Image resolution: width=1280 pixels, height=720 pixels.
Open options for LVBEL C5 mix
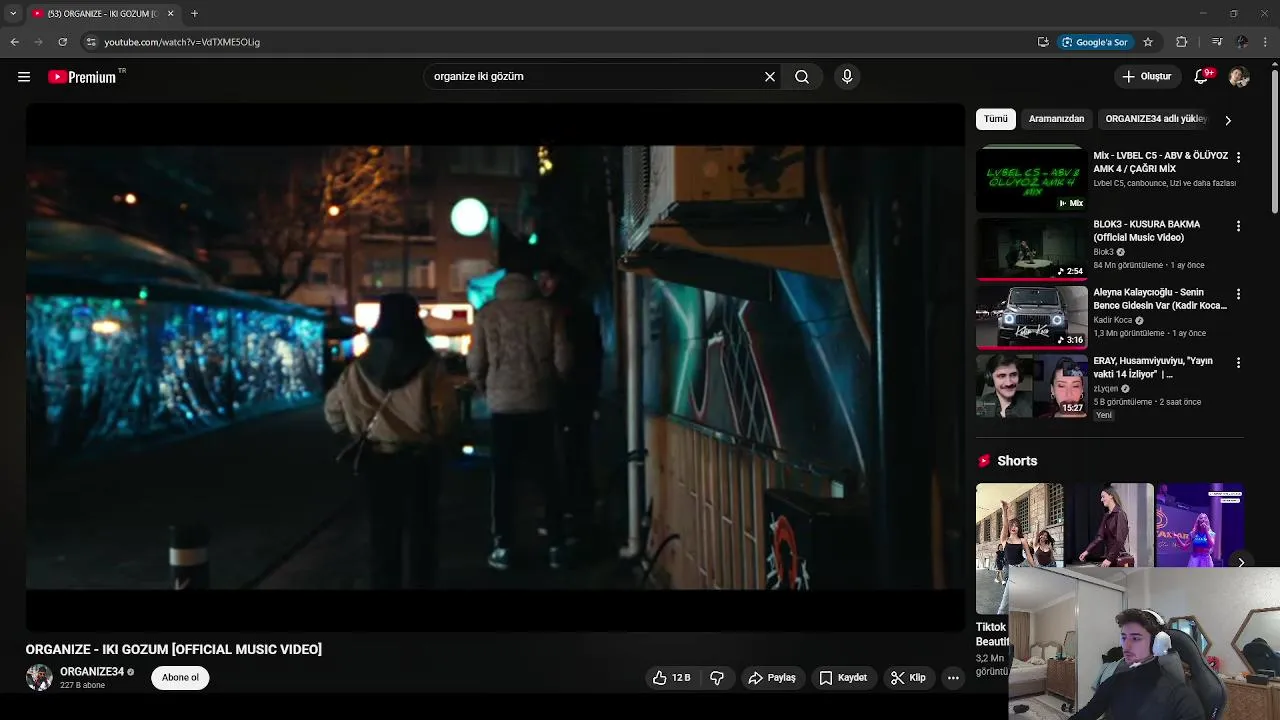1238,158
